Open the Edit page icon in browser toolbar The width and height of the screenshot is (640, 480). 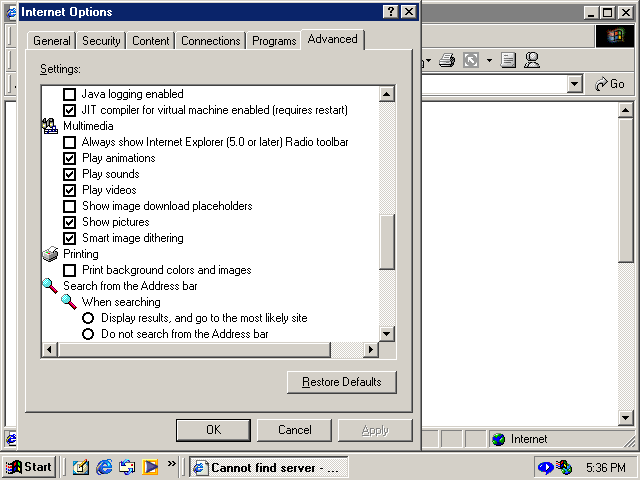[508, 61]
